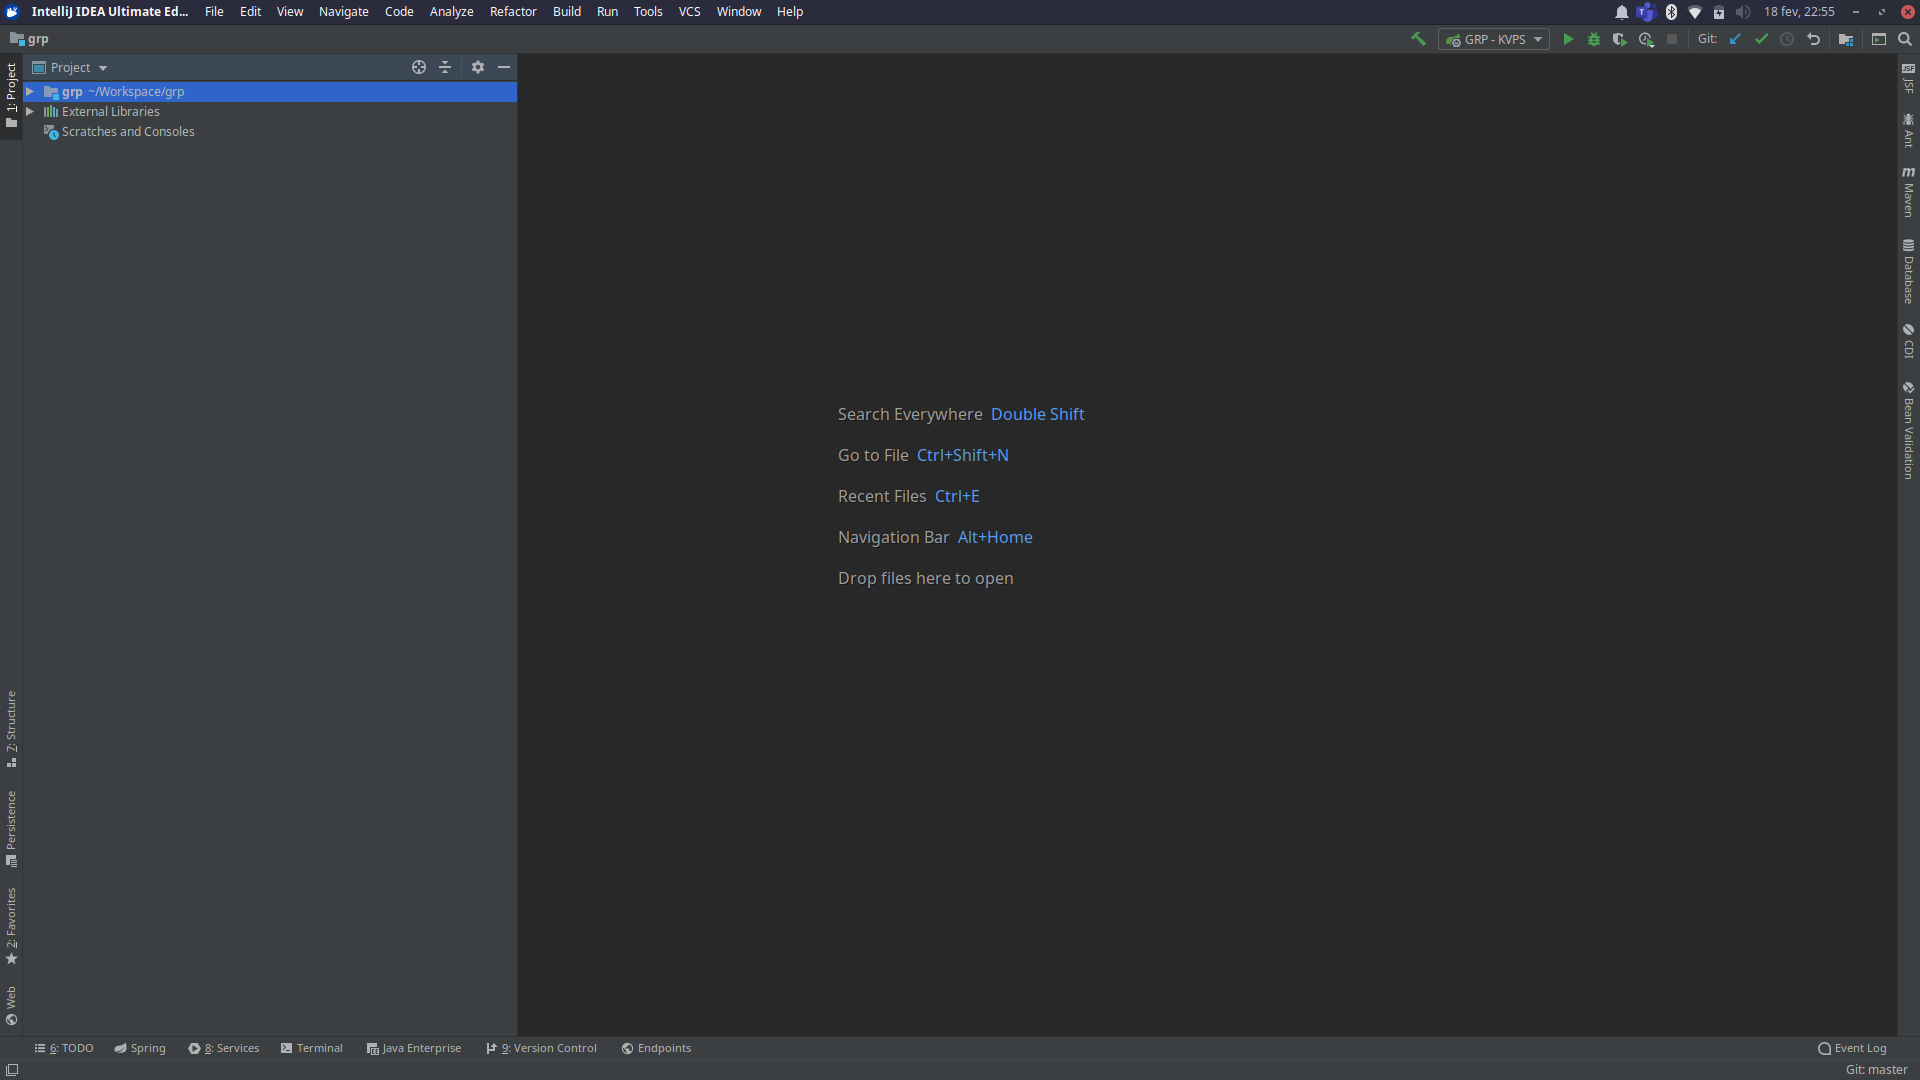Run GRP - KVPS with the green play button
The height and width of the screenshot is (1080, 1920).
tap(1568, 39)
